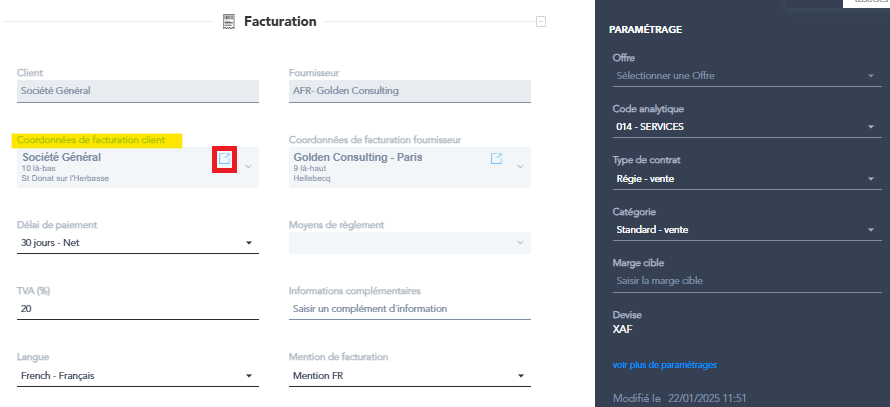Expand the Golden Consulting - Paris address chevron
Screen dimensions: 890x407
520,167
